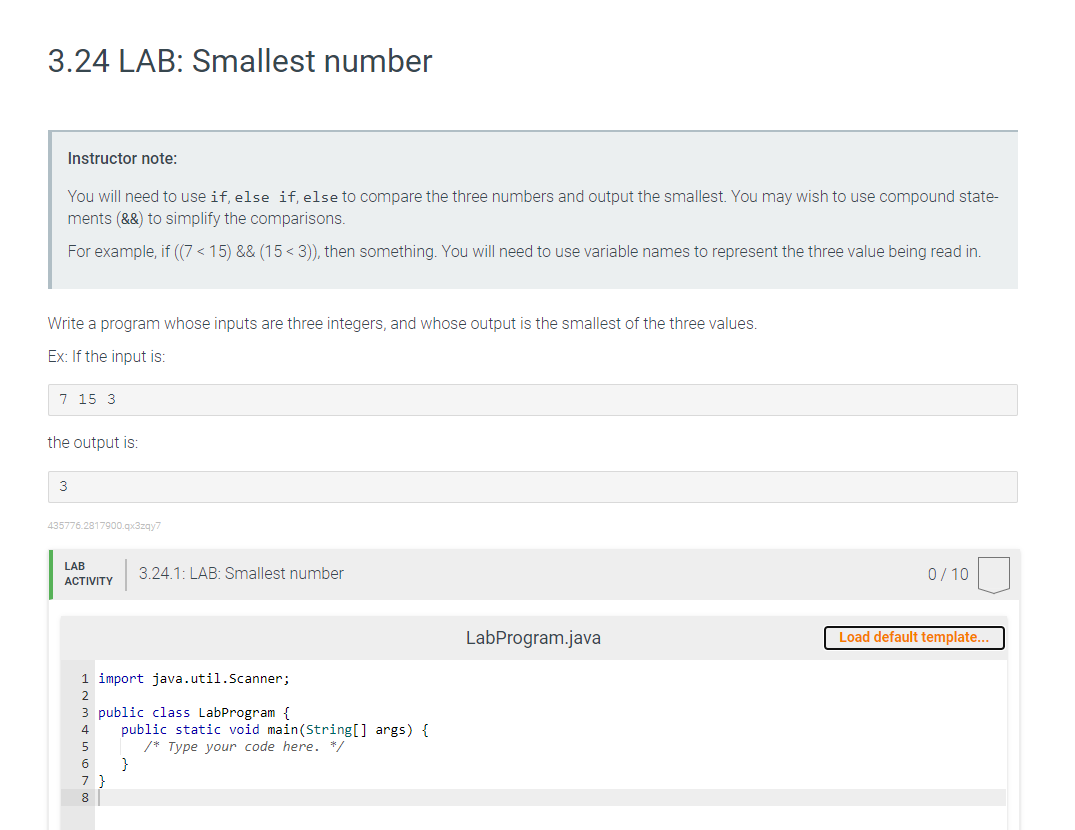
Task: Click the import java.util.Scanner statement
Action: [192, 678]
